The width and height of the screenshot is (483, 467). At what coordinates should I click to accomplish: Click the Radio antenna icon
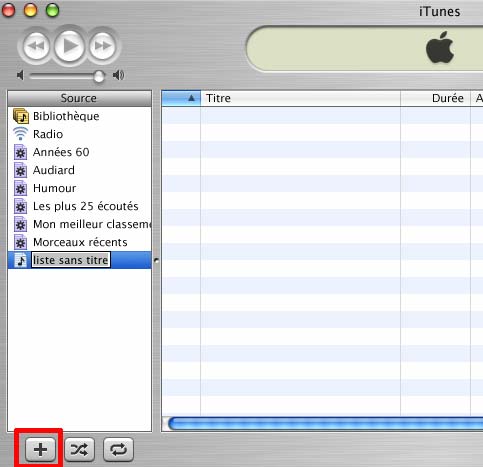(x=20, y=134)
